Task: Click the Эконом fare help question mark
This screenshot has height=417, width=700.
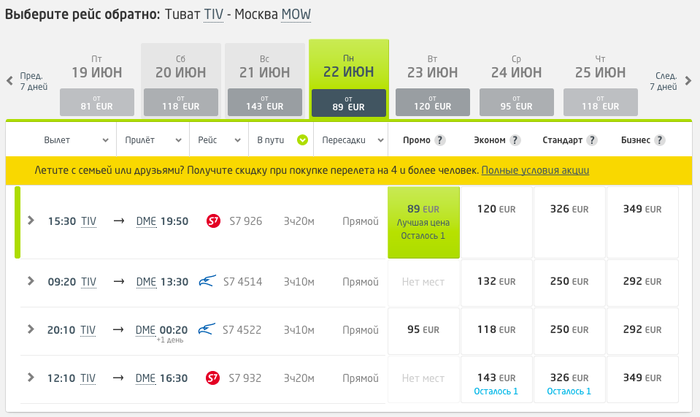Action: 515,140
